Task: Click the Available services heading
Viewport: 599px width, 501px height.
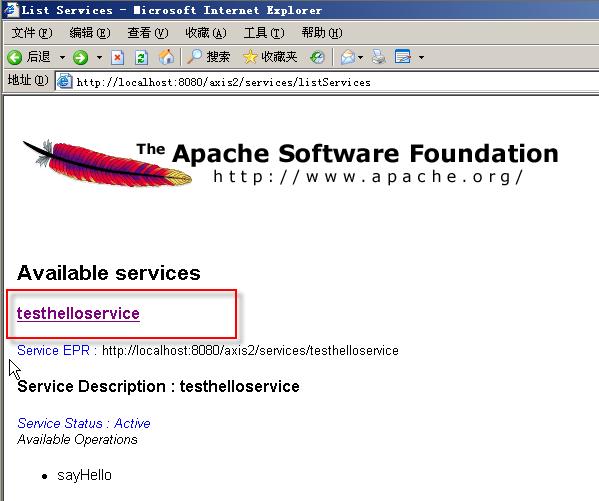Action: coord(109,273)
